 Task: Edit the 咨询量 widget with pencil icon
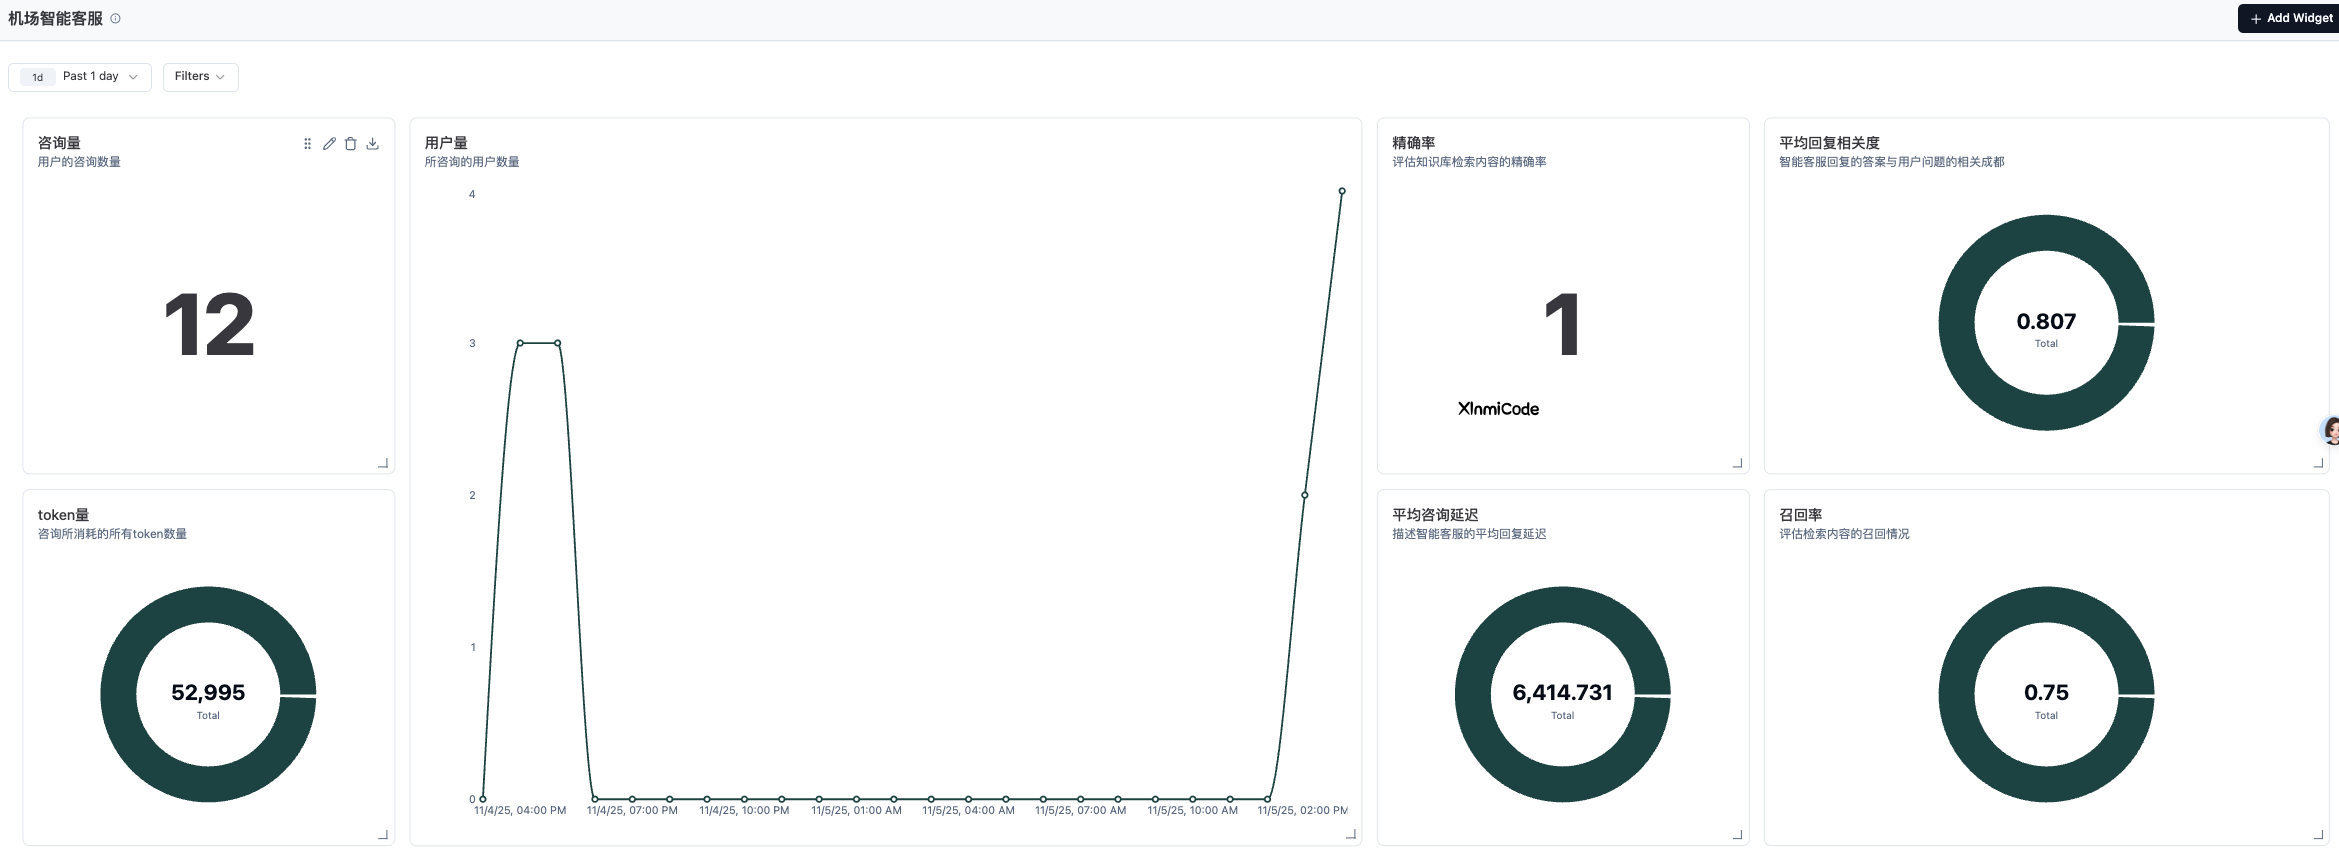pyautogui.click(x=329, y=144)
